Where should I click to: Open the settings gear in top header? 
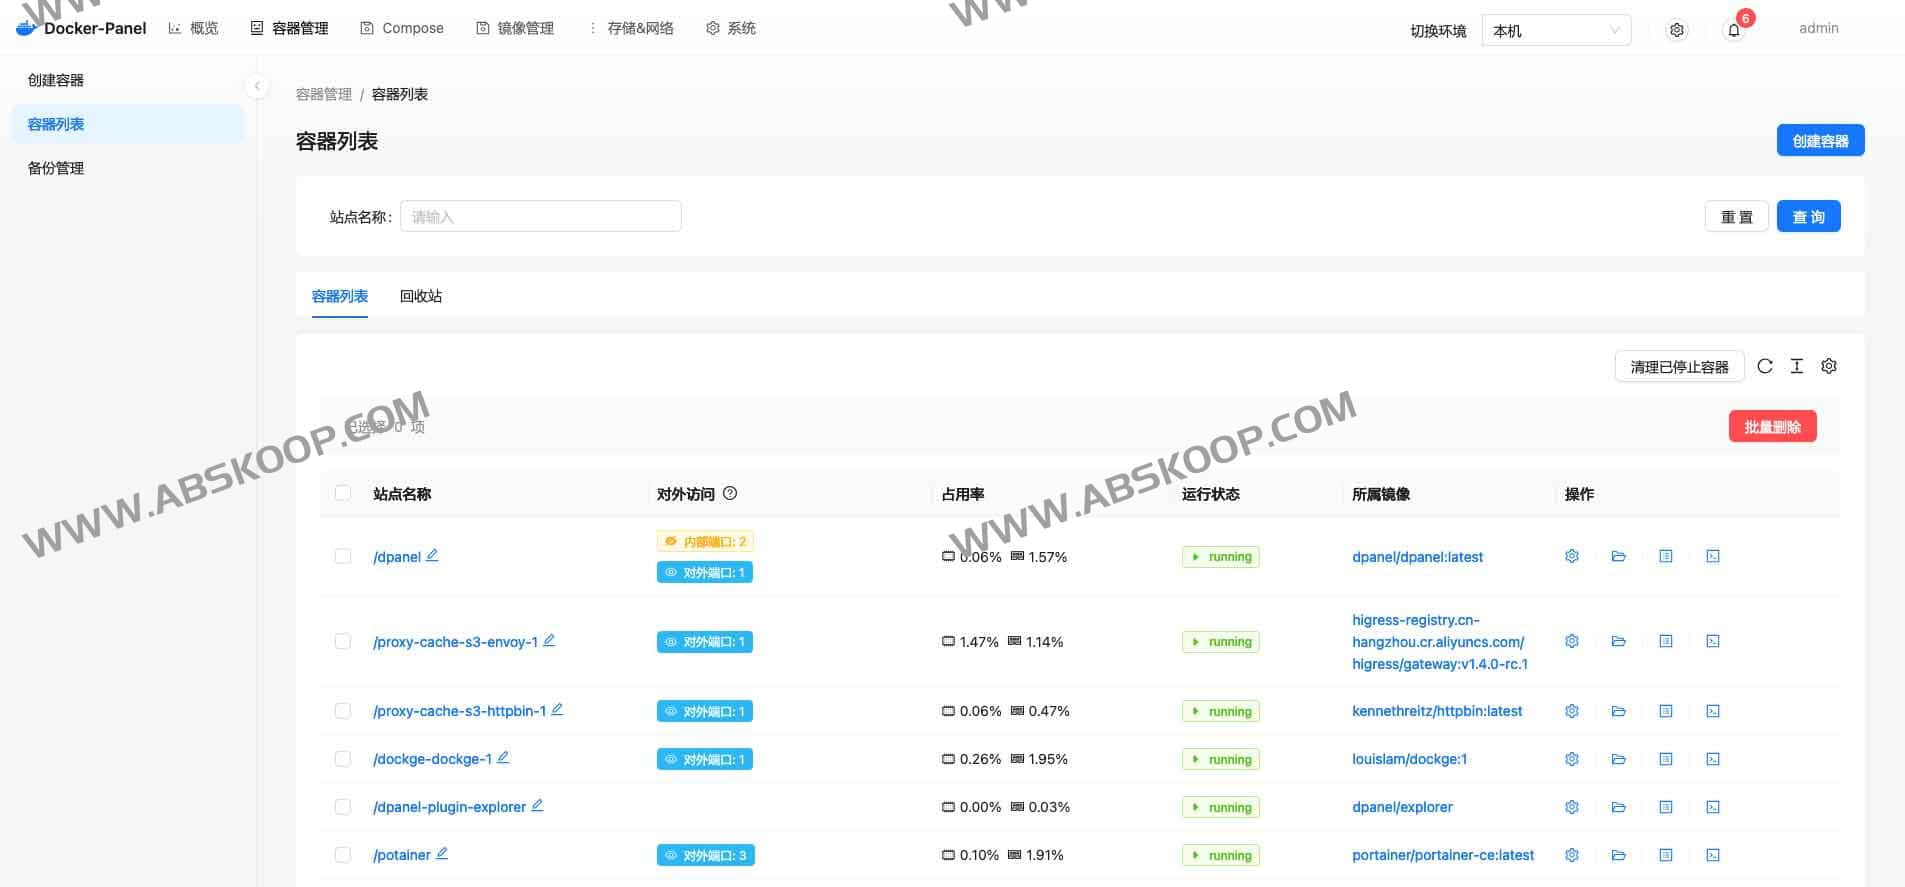1677,30
